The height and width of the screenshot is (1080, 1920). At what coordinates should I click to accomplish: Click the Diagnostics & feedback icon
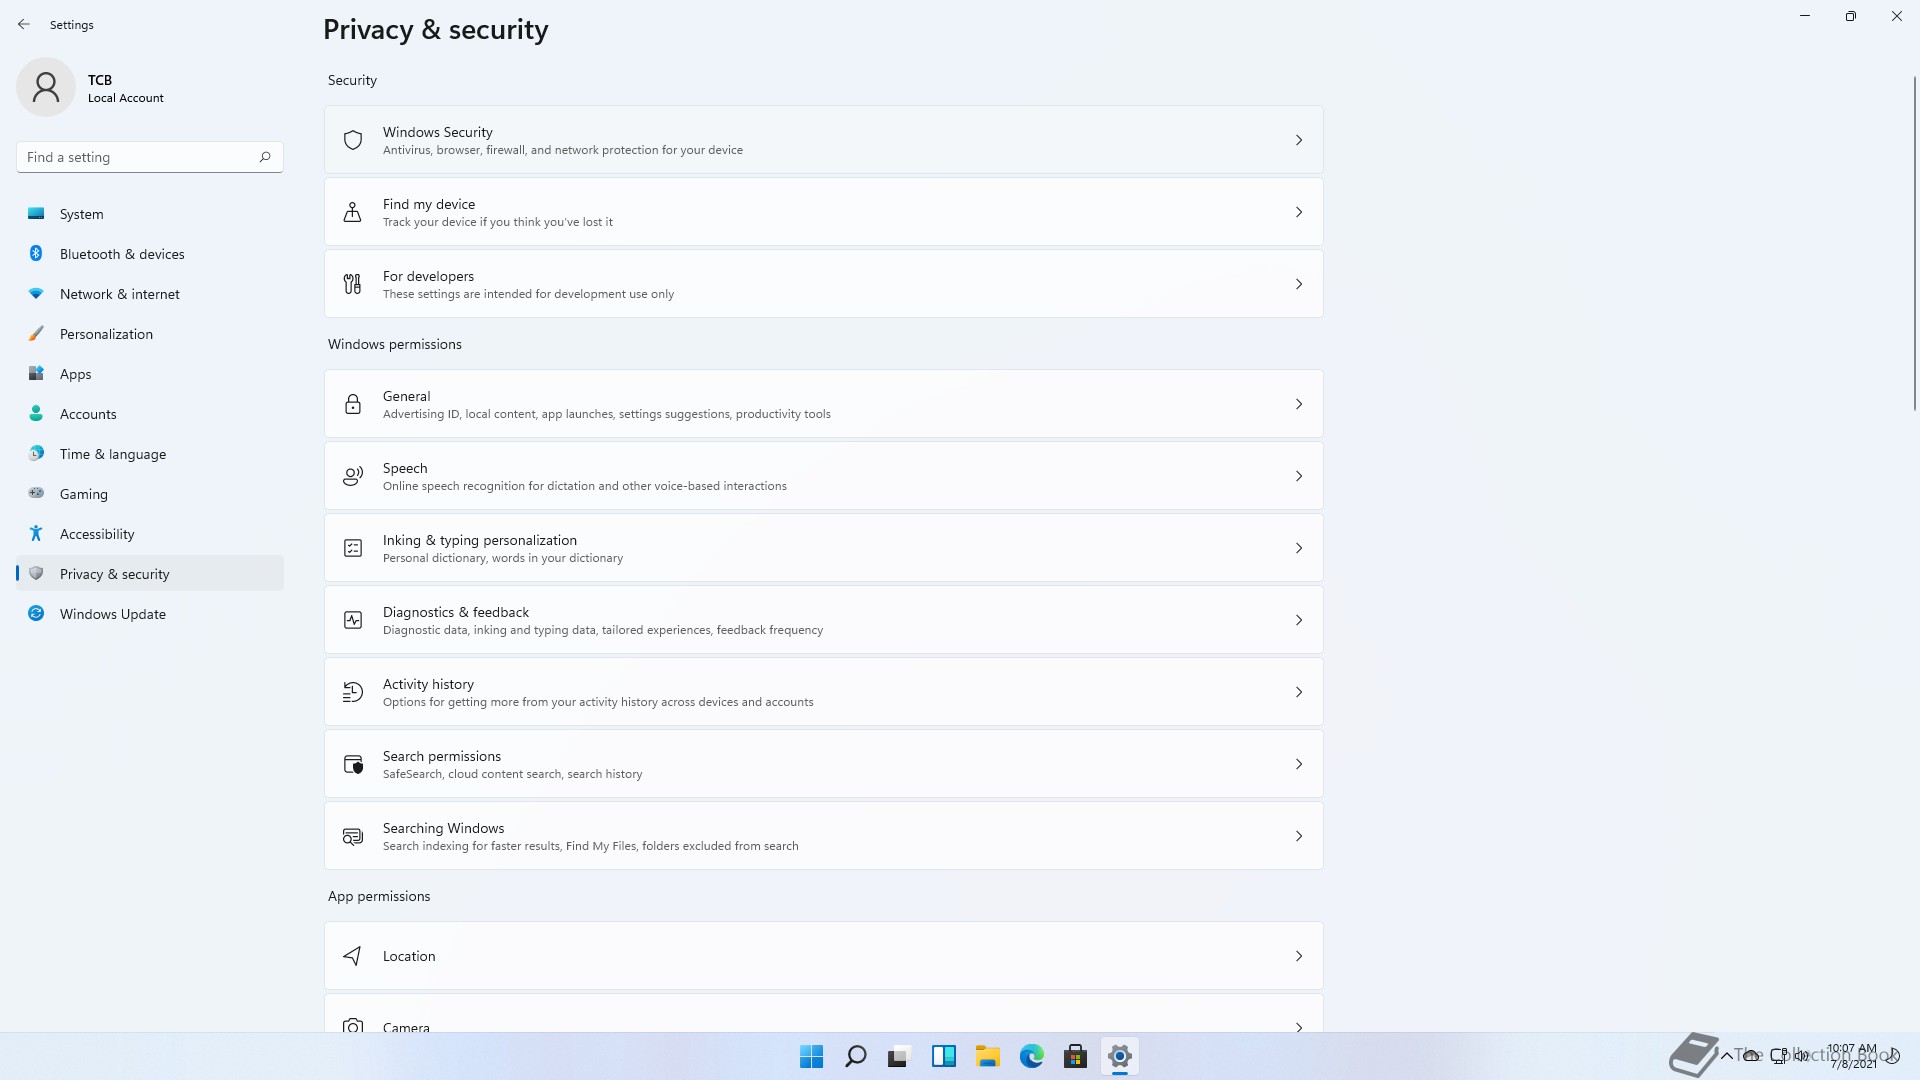353,620
